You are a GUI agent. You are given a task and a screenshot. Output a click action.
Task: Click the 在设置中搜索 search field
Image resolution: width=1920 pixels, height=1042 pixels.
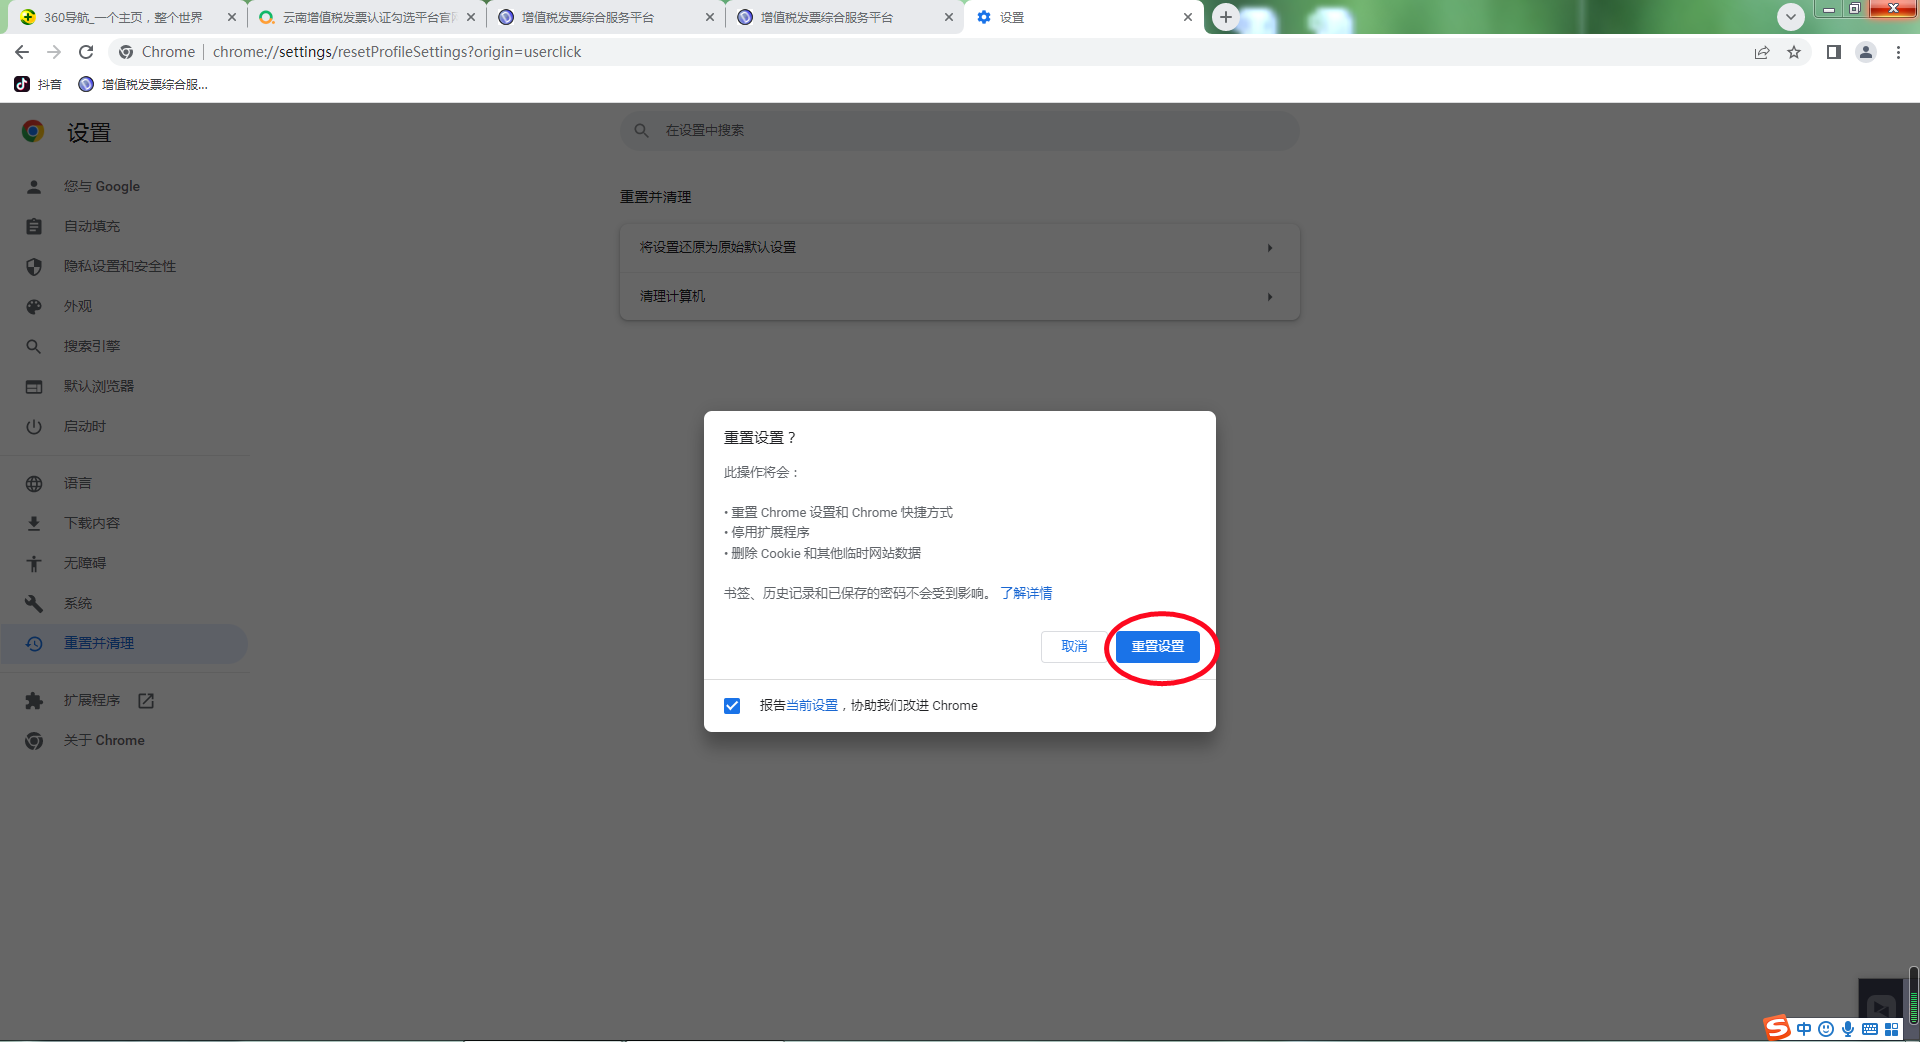pos(960,130)
